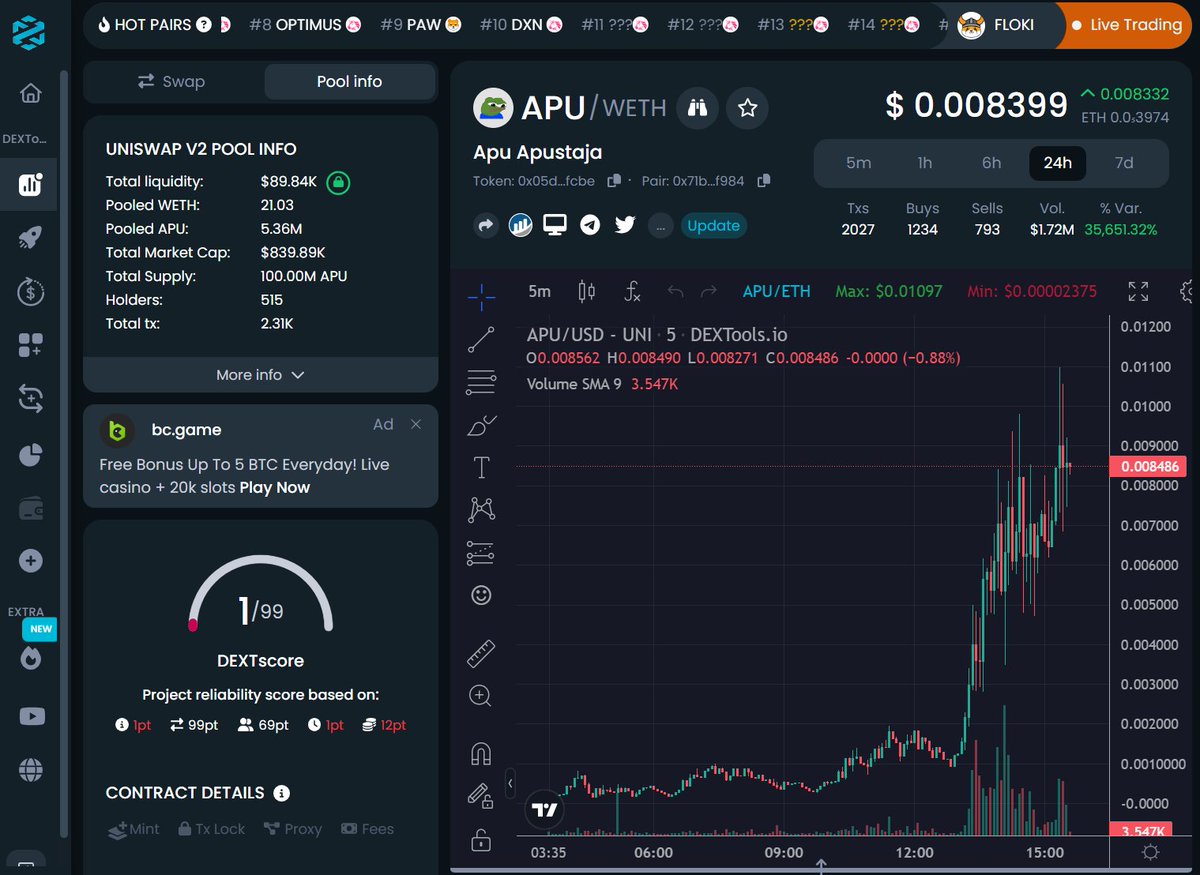The width and height of the screenshot is (1200, 875).
Task: Open Contract Details info icon
Action: point(282,793)
